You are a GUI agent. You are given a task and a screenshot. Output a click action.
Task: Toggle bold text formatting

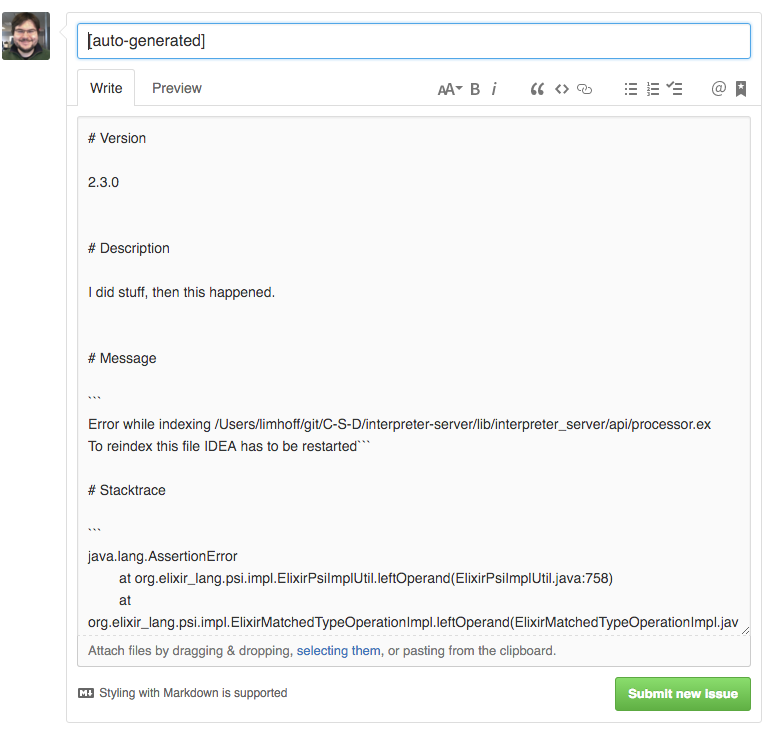[475, 89]
